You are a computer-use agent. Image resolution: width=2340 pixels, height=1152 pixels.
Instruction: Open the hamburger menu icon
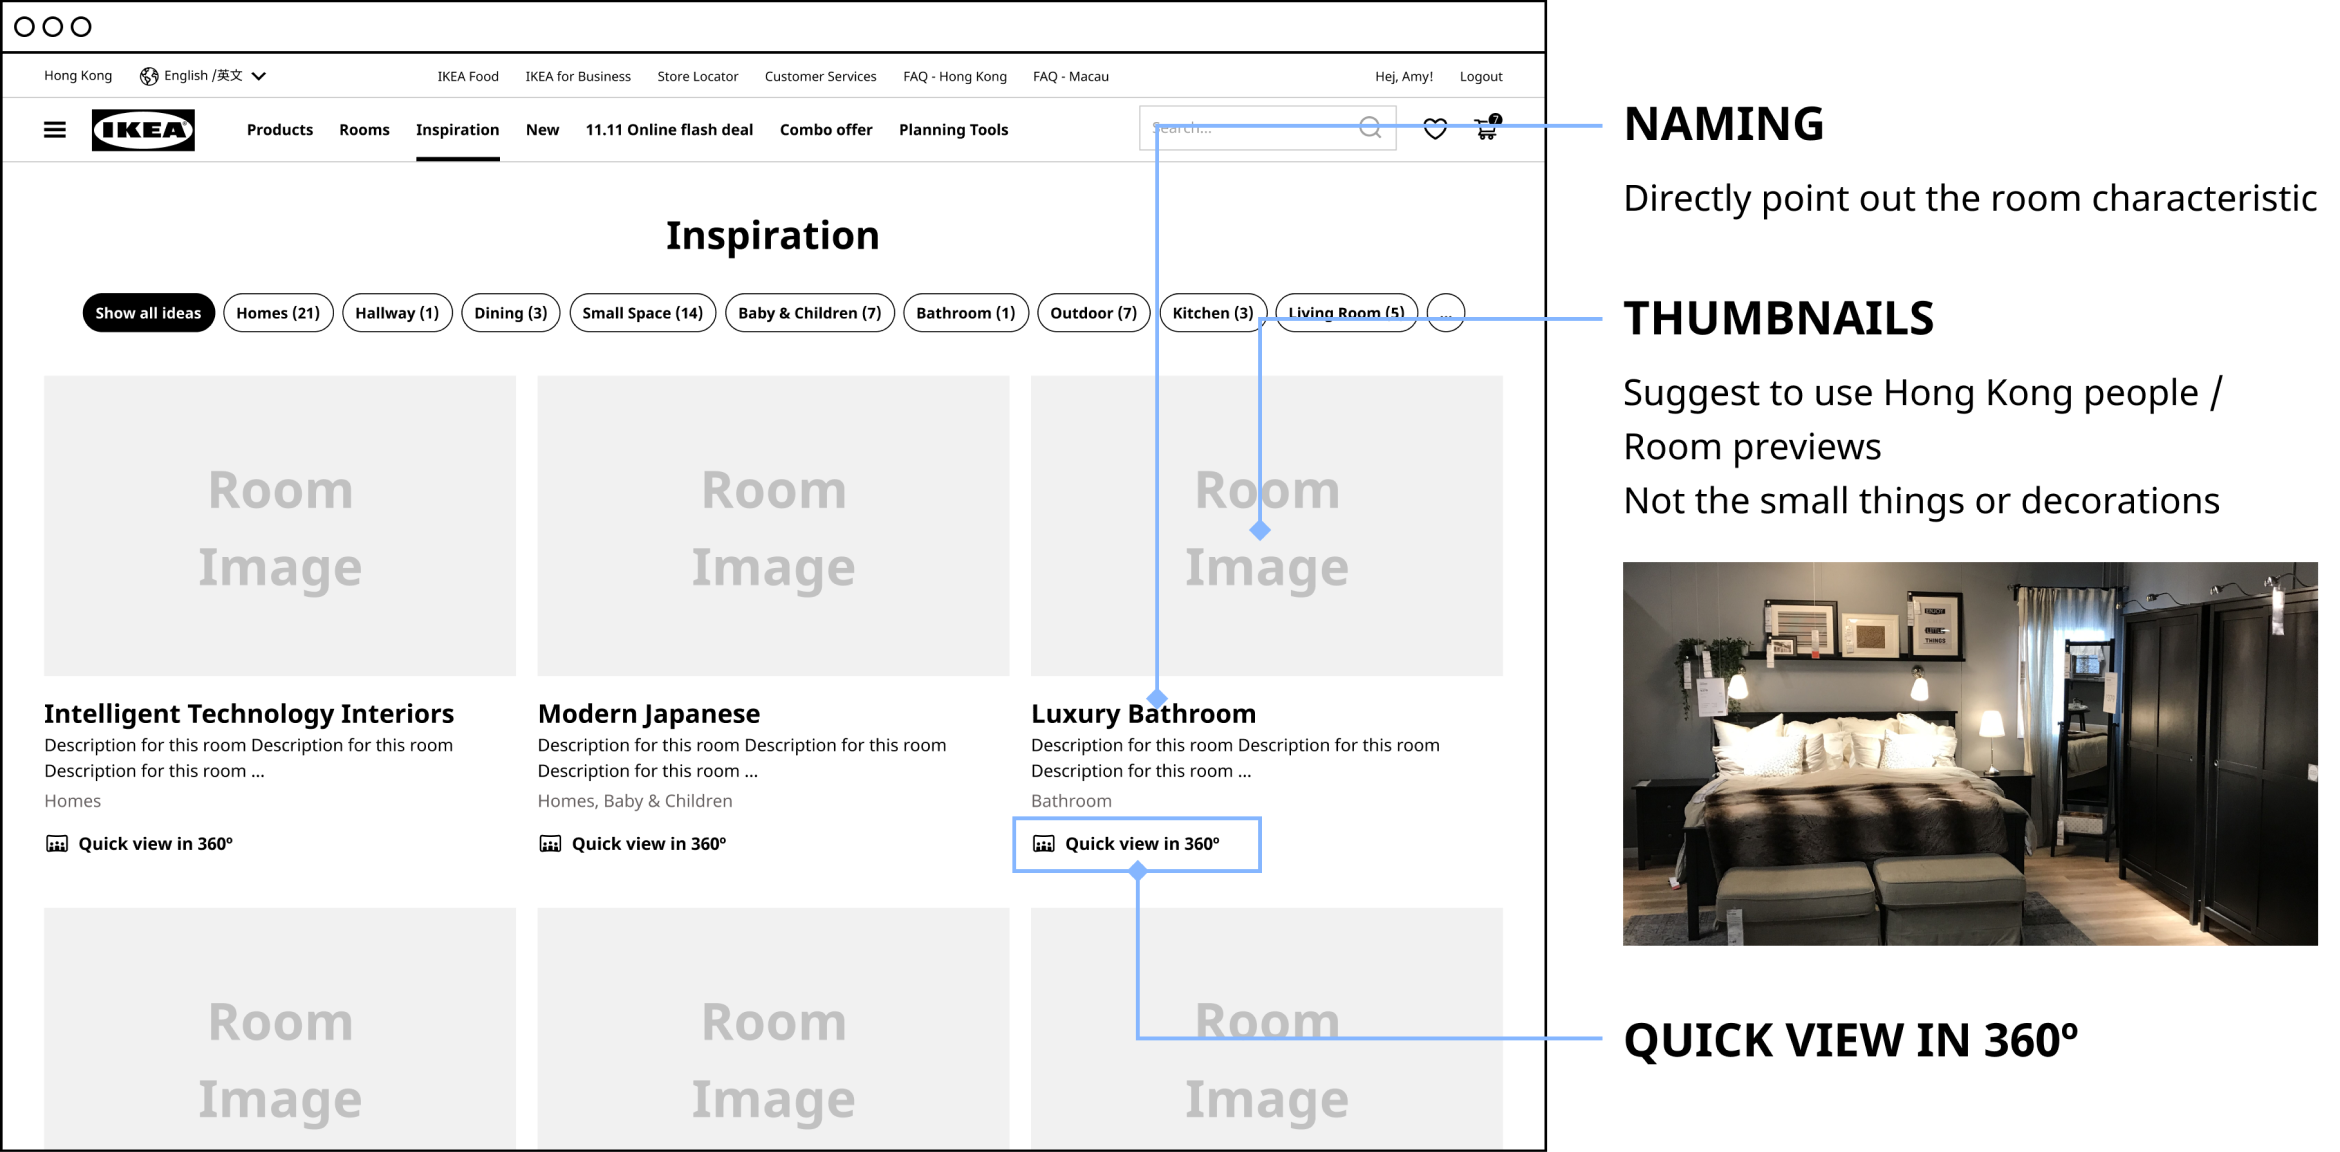pos(55,130)
